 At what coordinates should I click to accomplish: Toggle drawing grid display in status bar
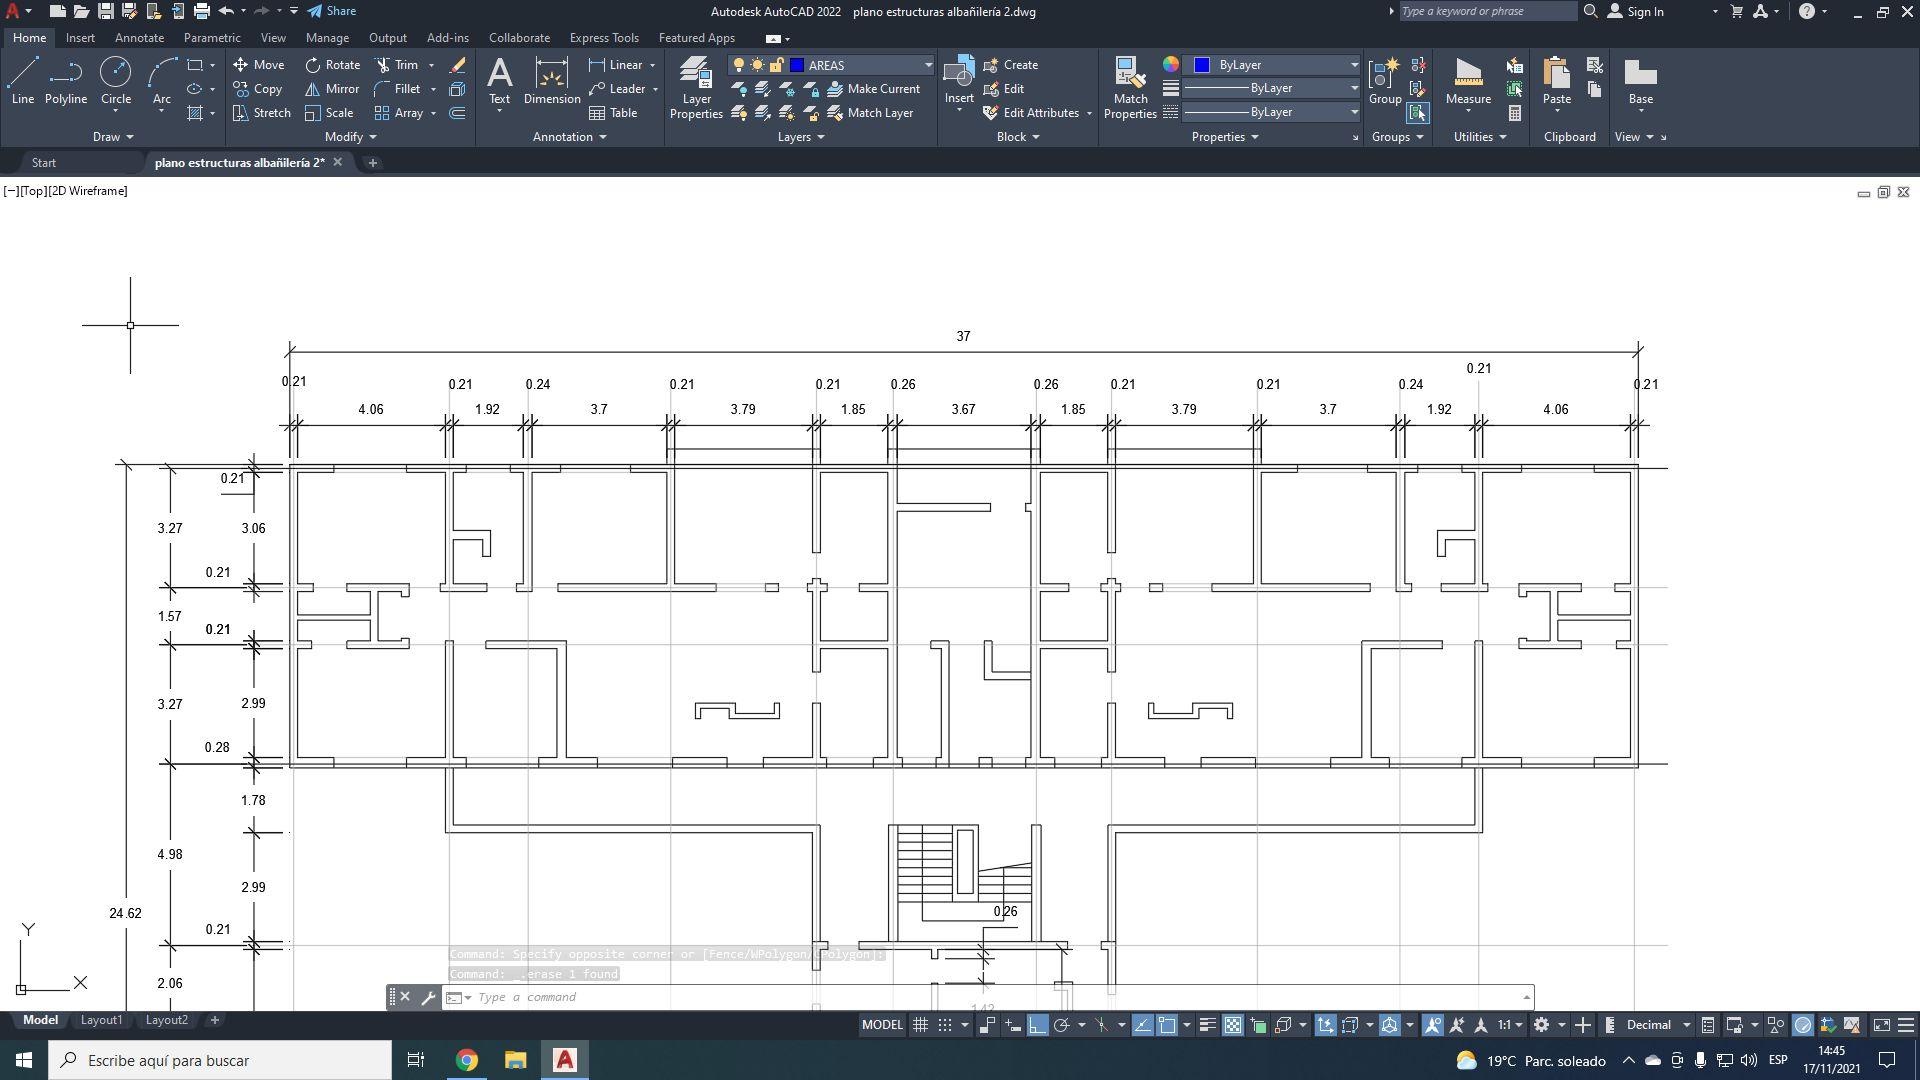pos(920,1025)
